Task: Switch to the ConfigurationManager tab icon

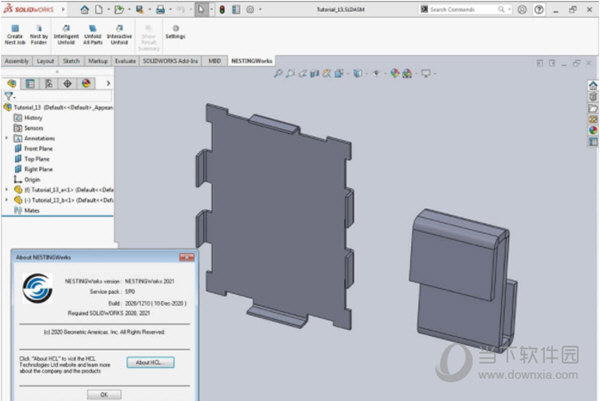Action: (x=49, y=83)
